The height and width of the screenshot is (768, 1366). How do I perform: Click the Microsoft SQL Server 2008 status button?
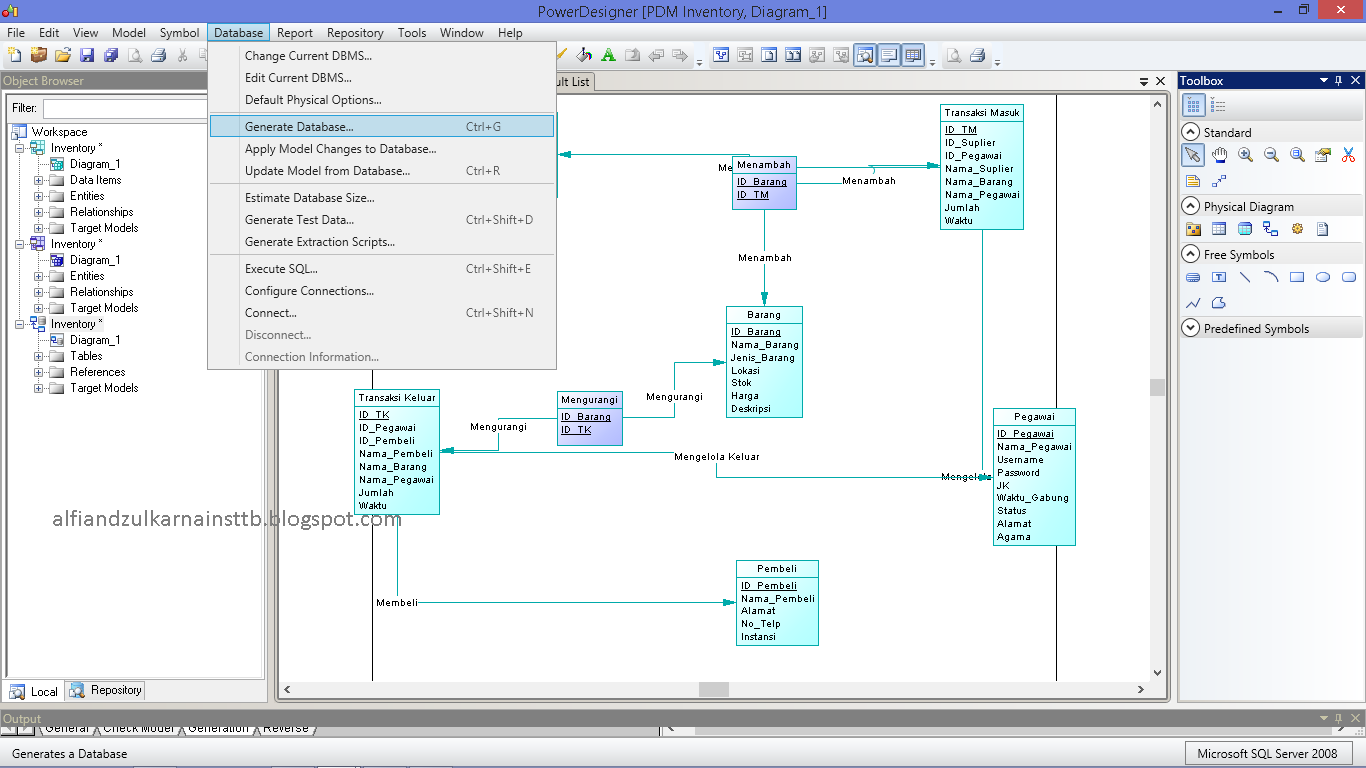(x=1268, y=753)
